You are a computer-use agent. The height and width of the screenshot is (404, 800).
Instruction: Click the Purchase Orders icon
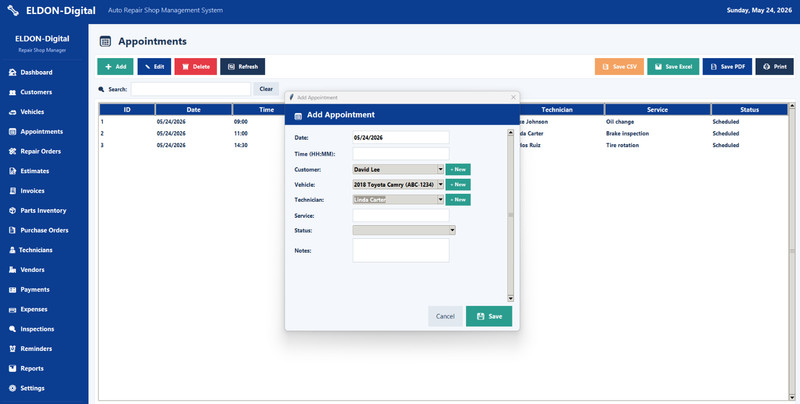click(x=13, y=230)
